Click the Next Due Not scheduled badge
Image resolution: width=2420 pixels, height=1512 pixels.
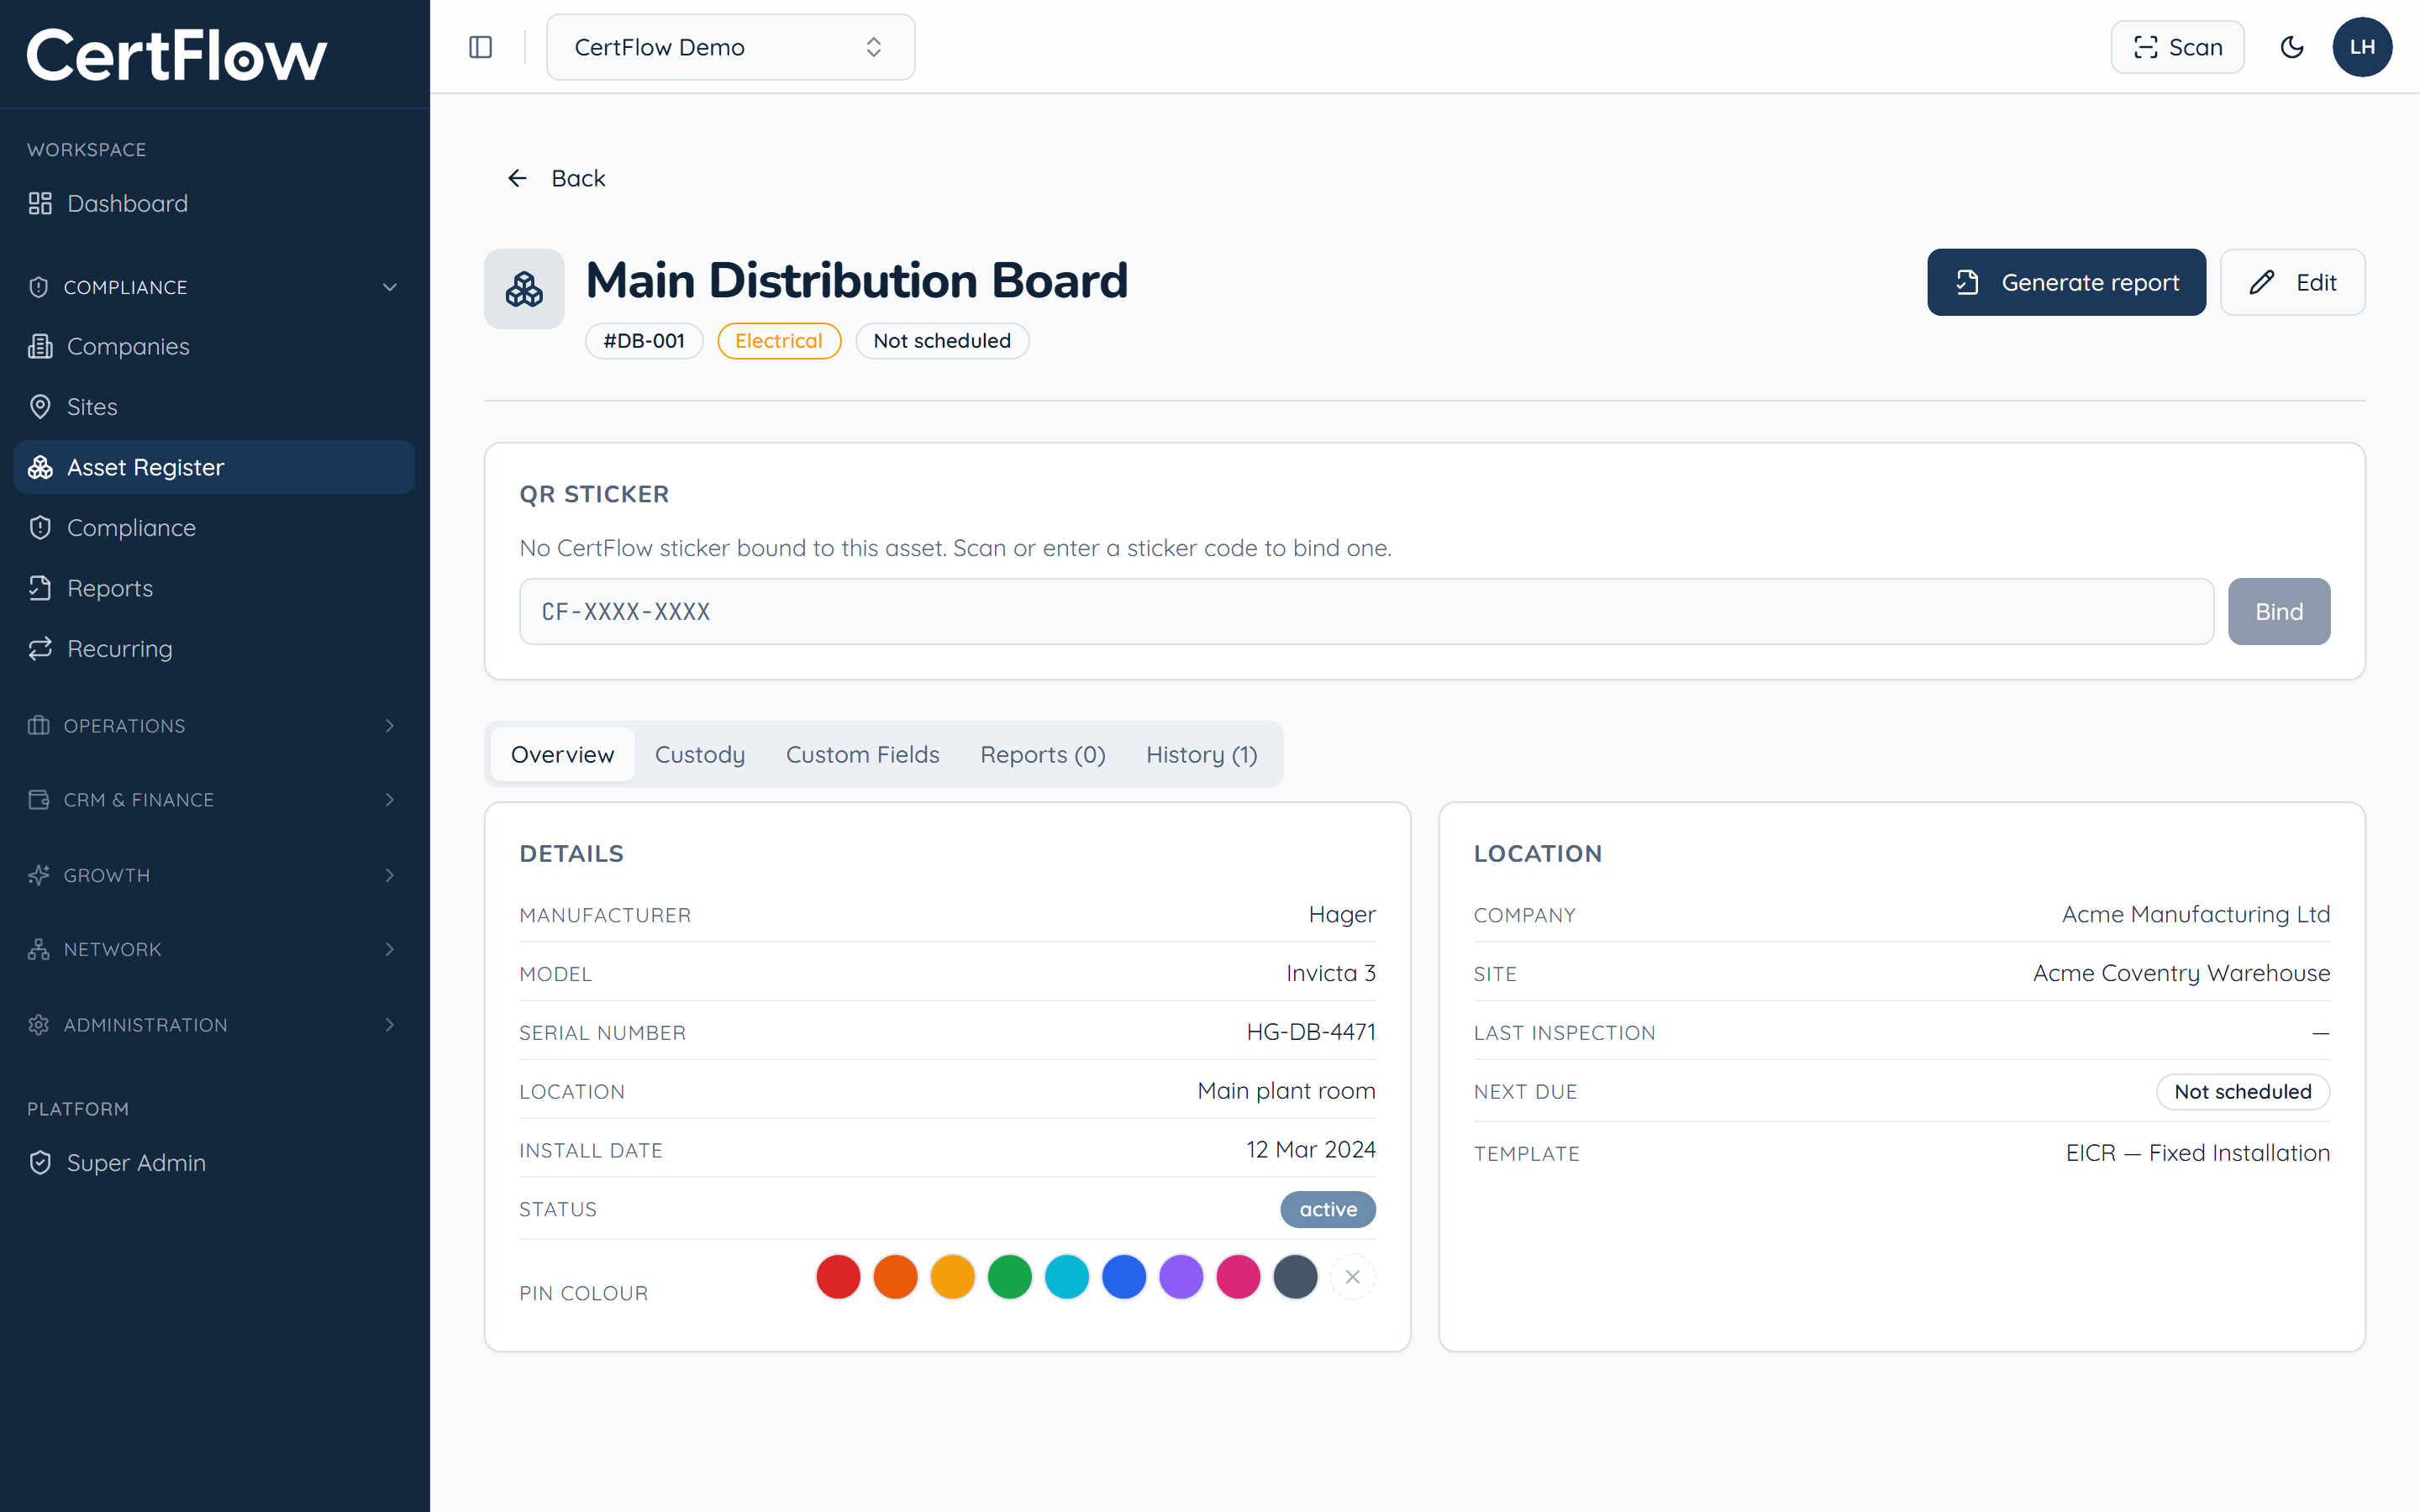pyautogui.click(x=2243, y=1092)
